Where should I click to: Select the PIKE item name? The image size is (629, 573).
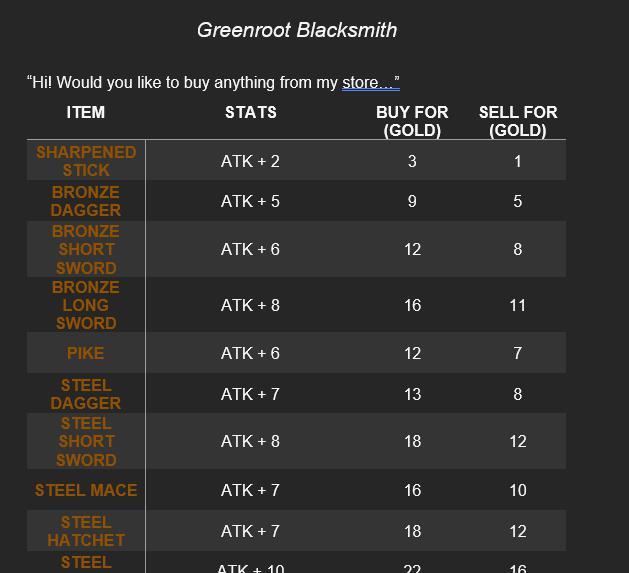click(x=86, y=353)
